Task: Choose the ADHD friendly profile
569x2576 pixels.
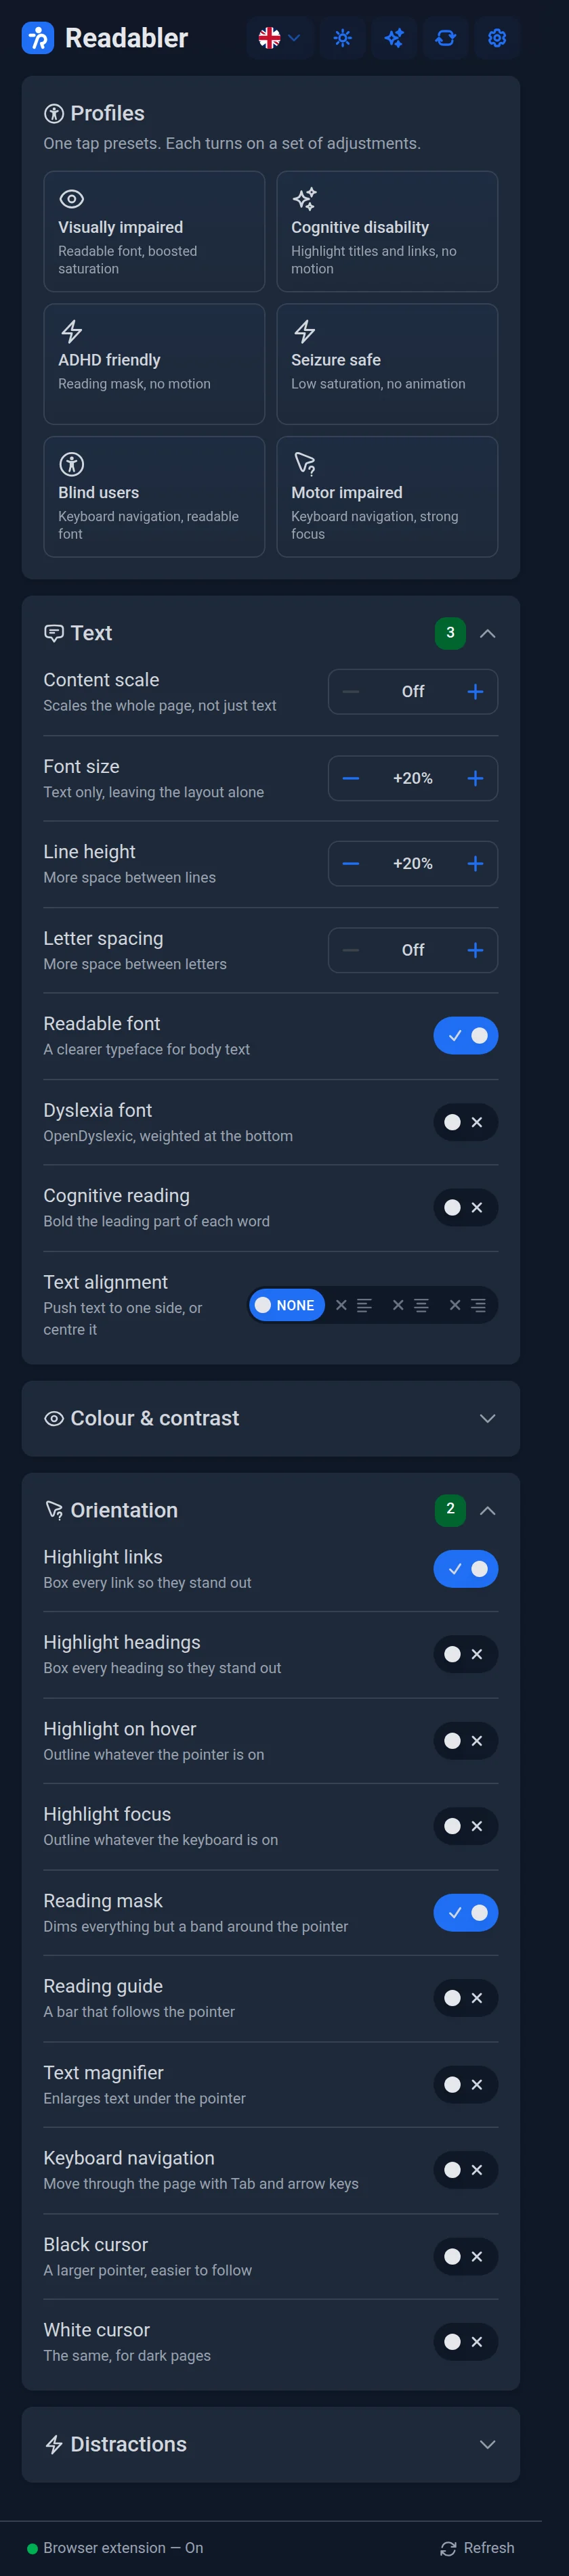Action: tap(154, 364)
